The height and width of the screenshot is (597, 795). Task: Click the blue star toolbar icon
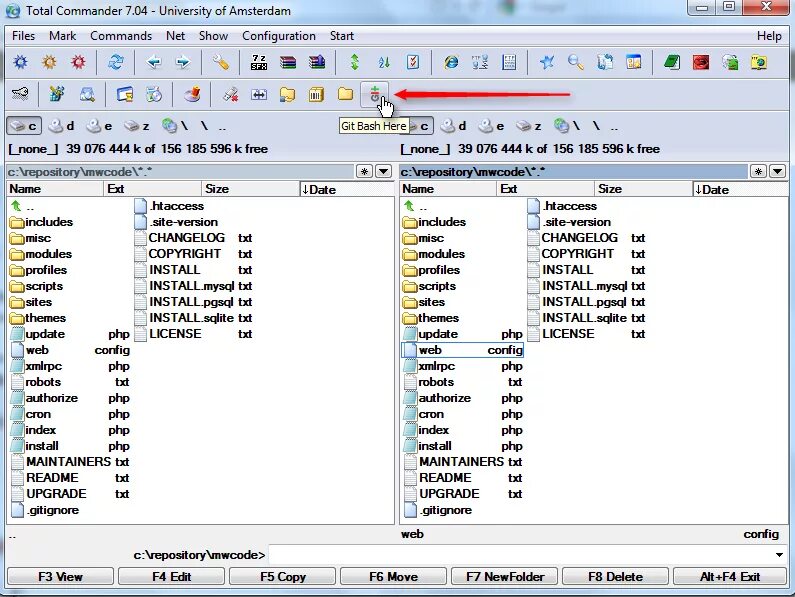547,62
